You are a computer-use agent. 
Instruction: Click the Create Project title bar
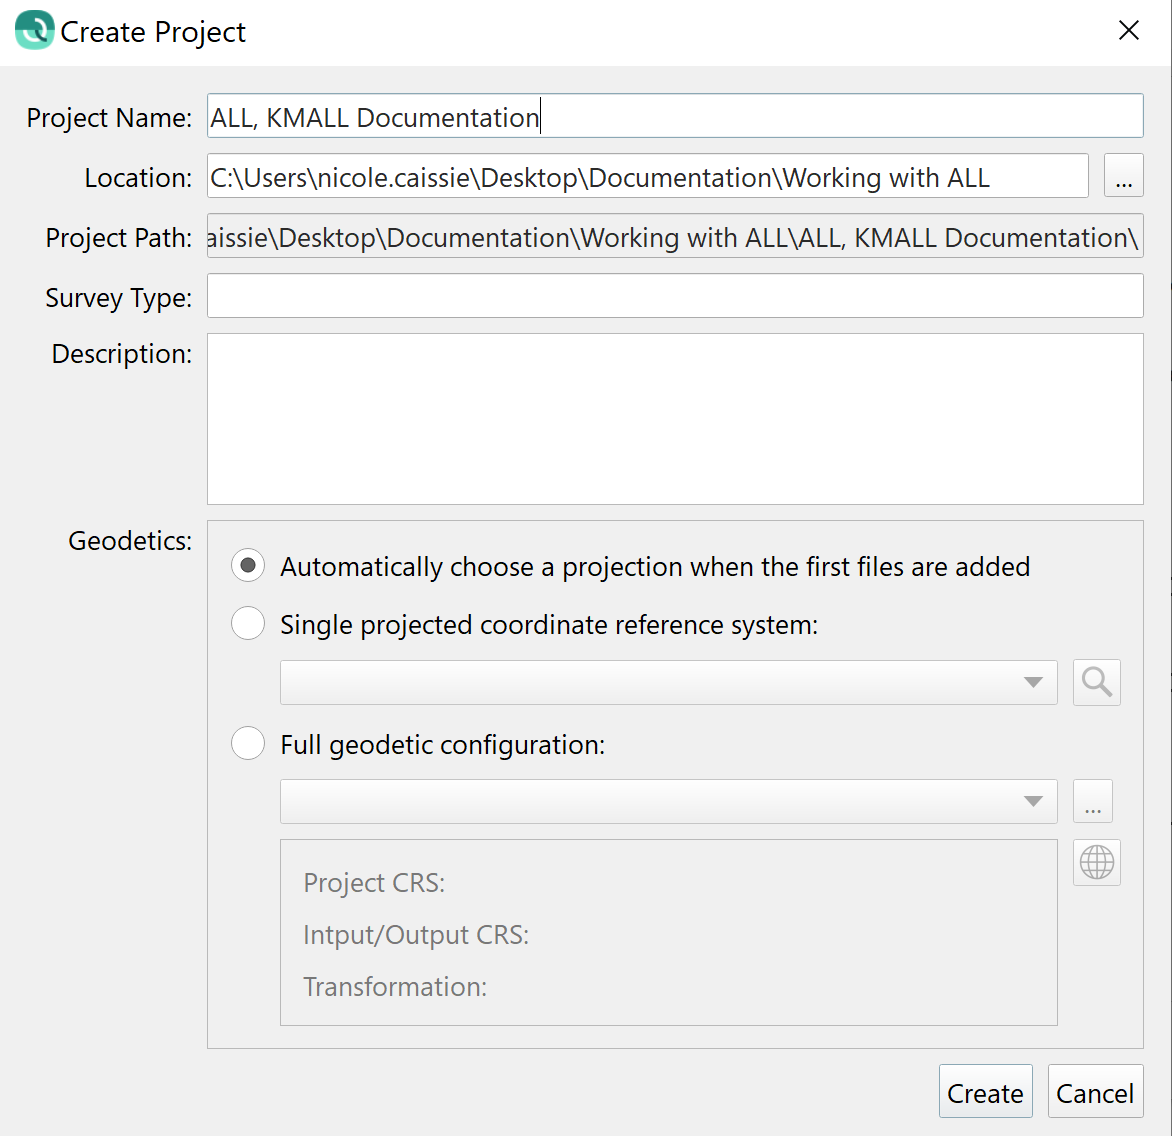click(x=600, y=32)
